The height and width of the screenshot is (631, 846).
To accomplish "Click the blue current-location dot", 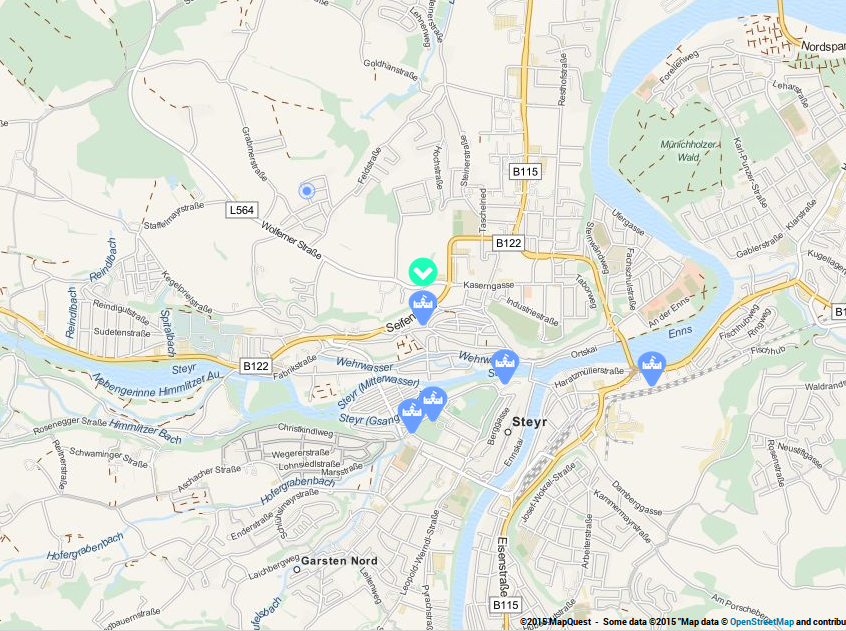I will pyautogui.click(x=307, y=191).
